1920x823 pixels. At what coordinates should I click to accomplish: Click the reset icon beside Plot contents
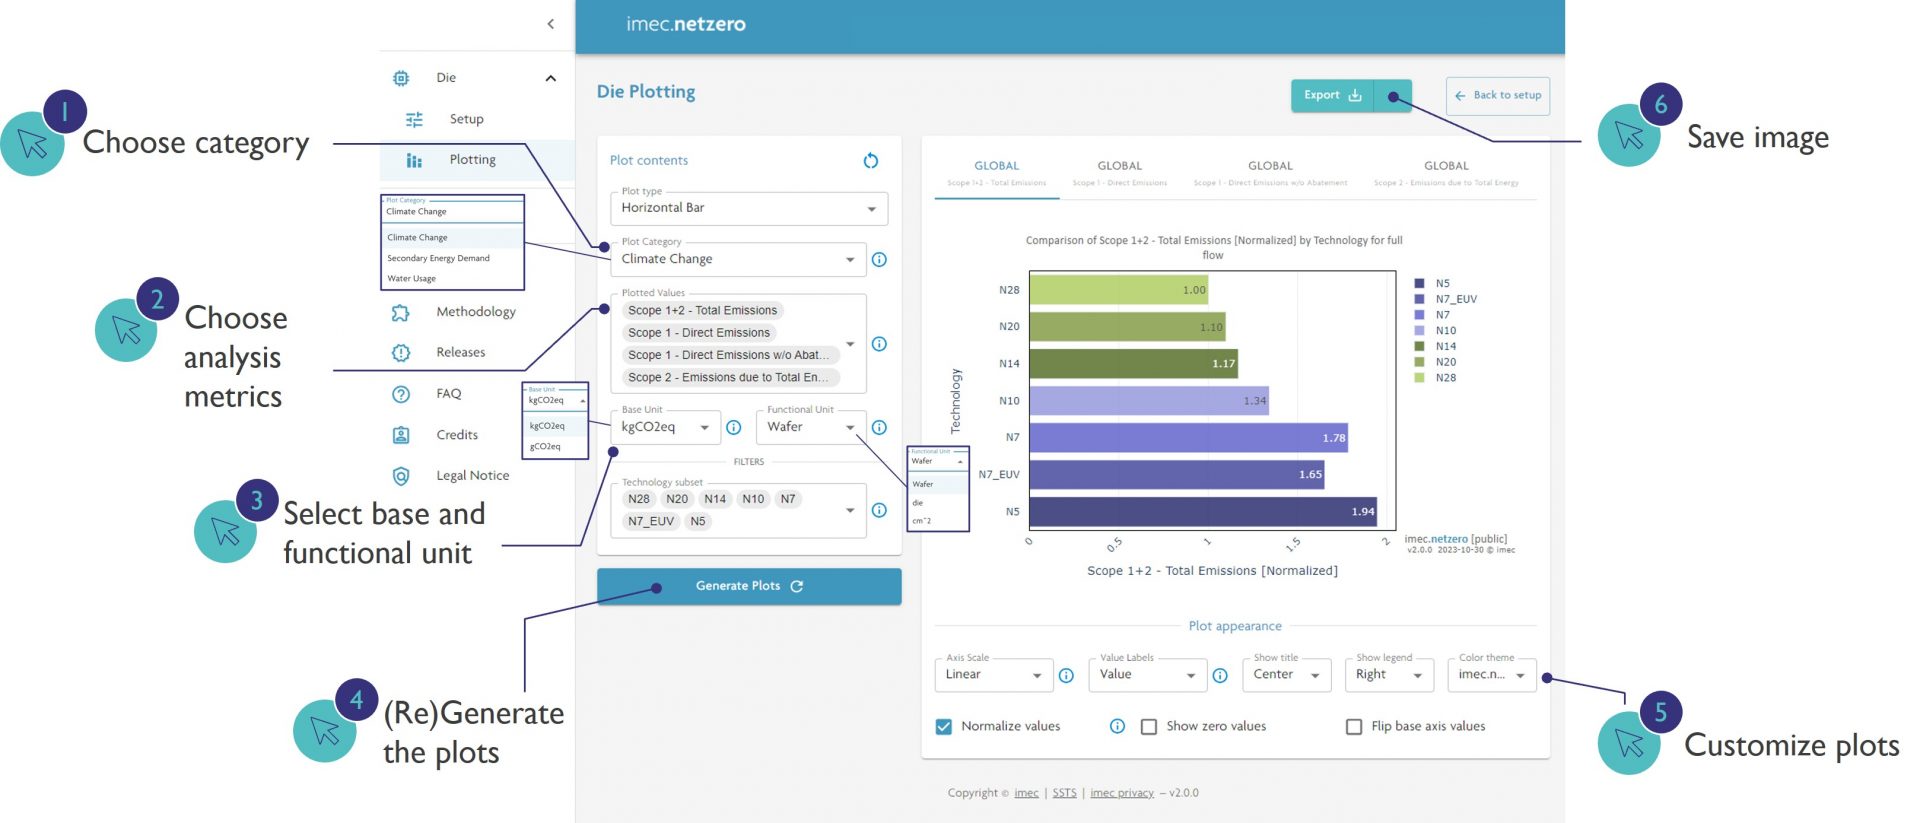(870, 161)
